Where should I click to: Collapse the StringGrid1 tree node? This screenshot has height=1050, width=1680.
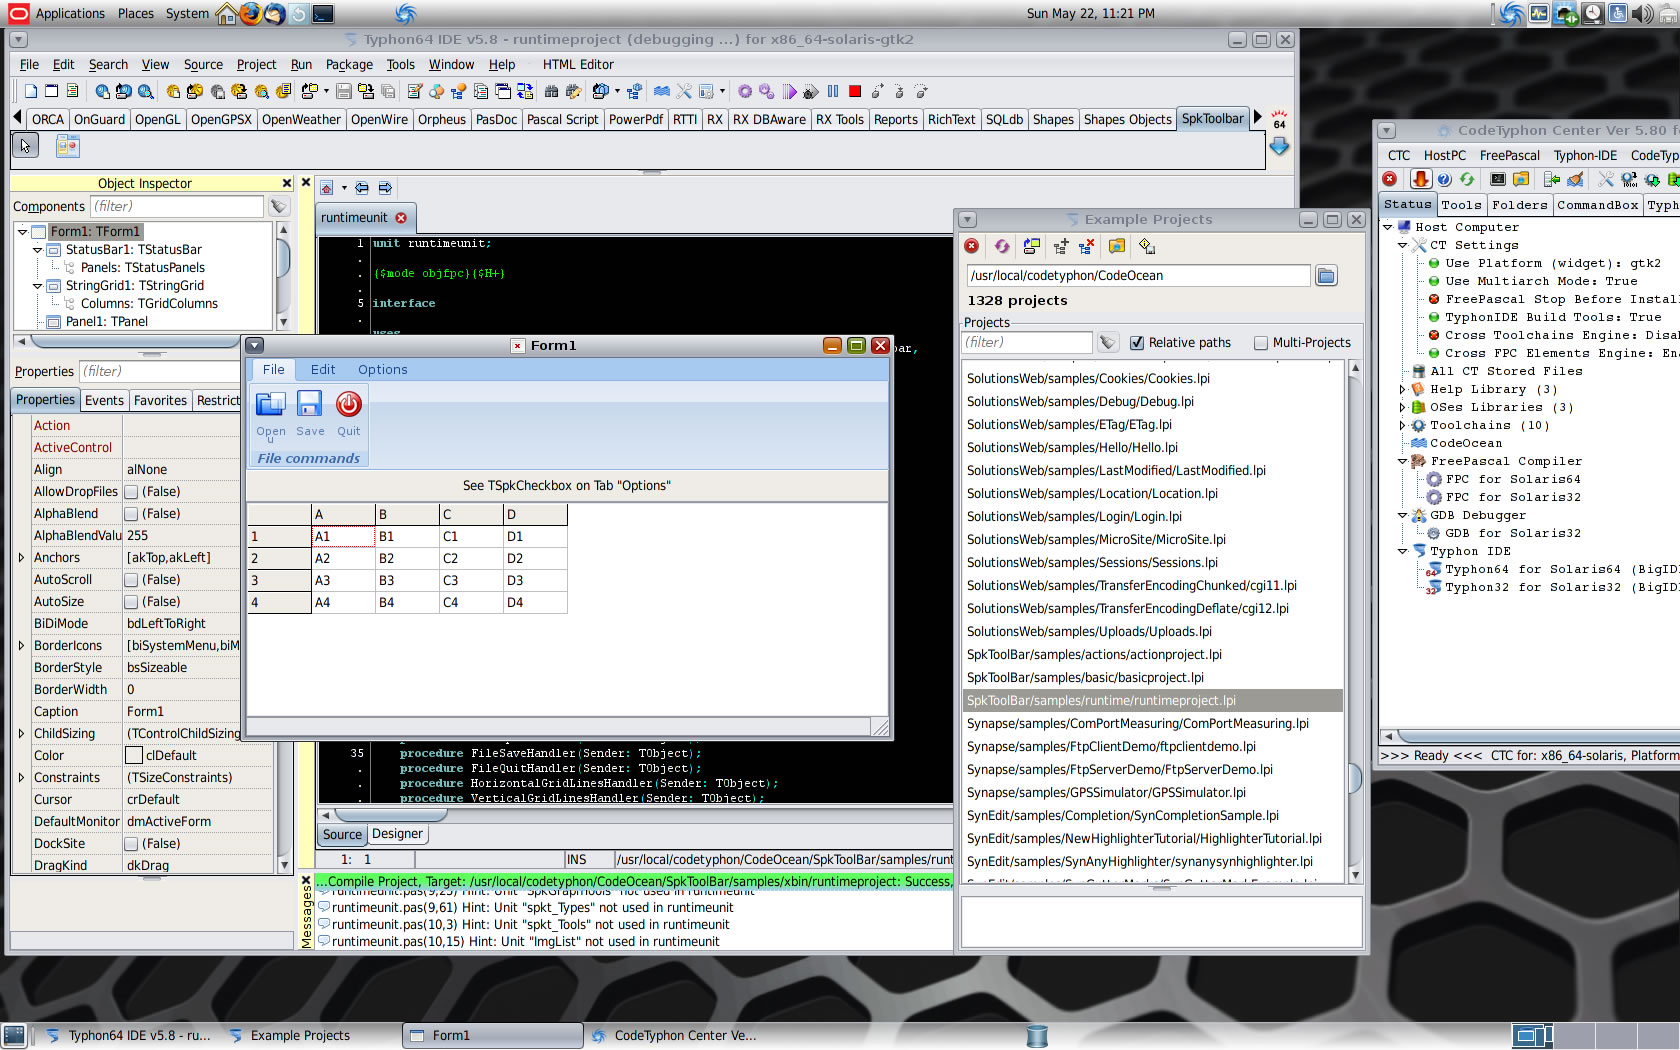[x=38, y=286]
